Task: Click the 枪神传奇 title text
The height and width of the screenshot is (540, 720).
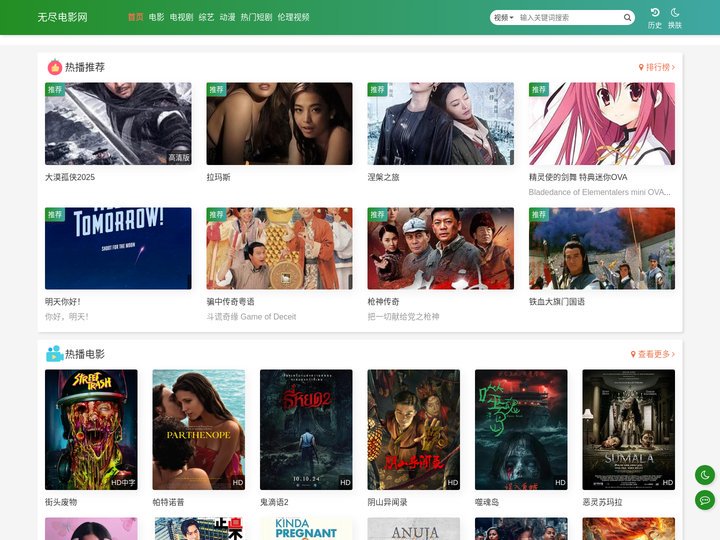Action: tap(383, 302)
